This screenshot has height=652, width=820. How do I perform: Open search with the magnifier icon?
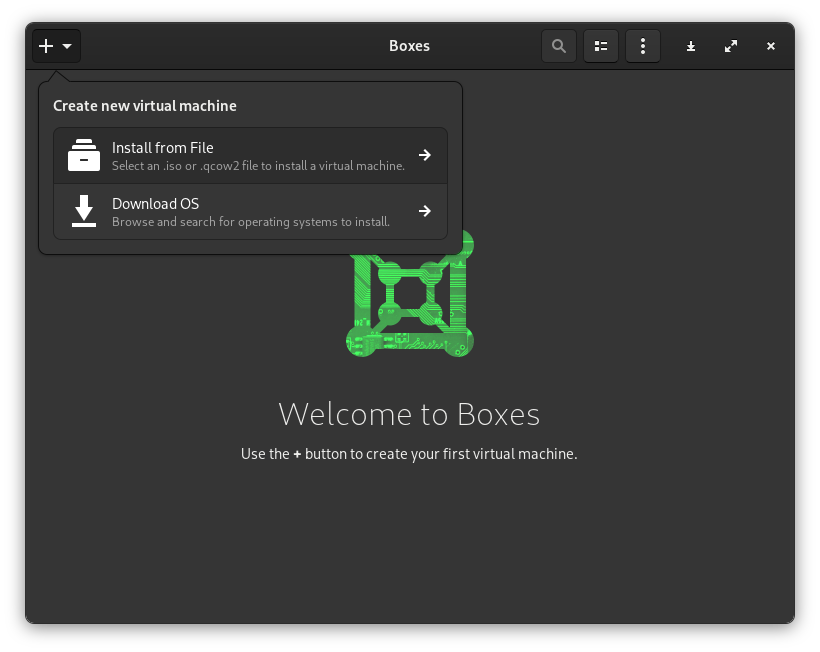click(559, 46)
